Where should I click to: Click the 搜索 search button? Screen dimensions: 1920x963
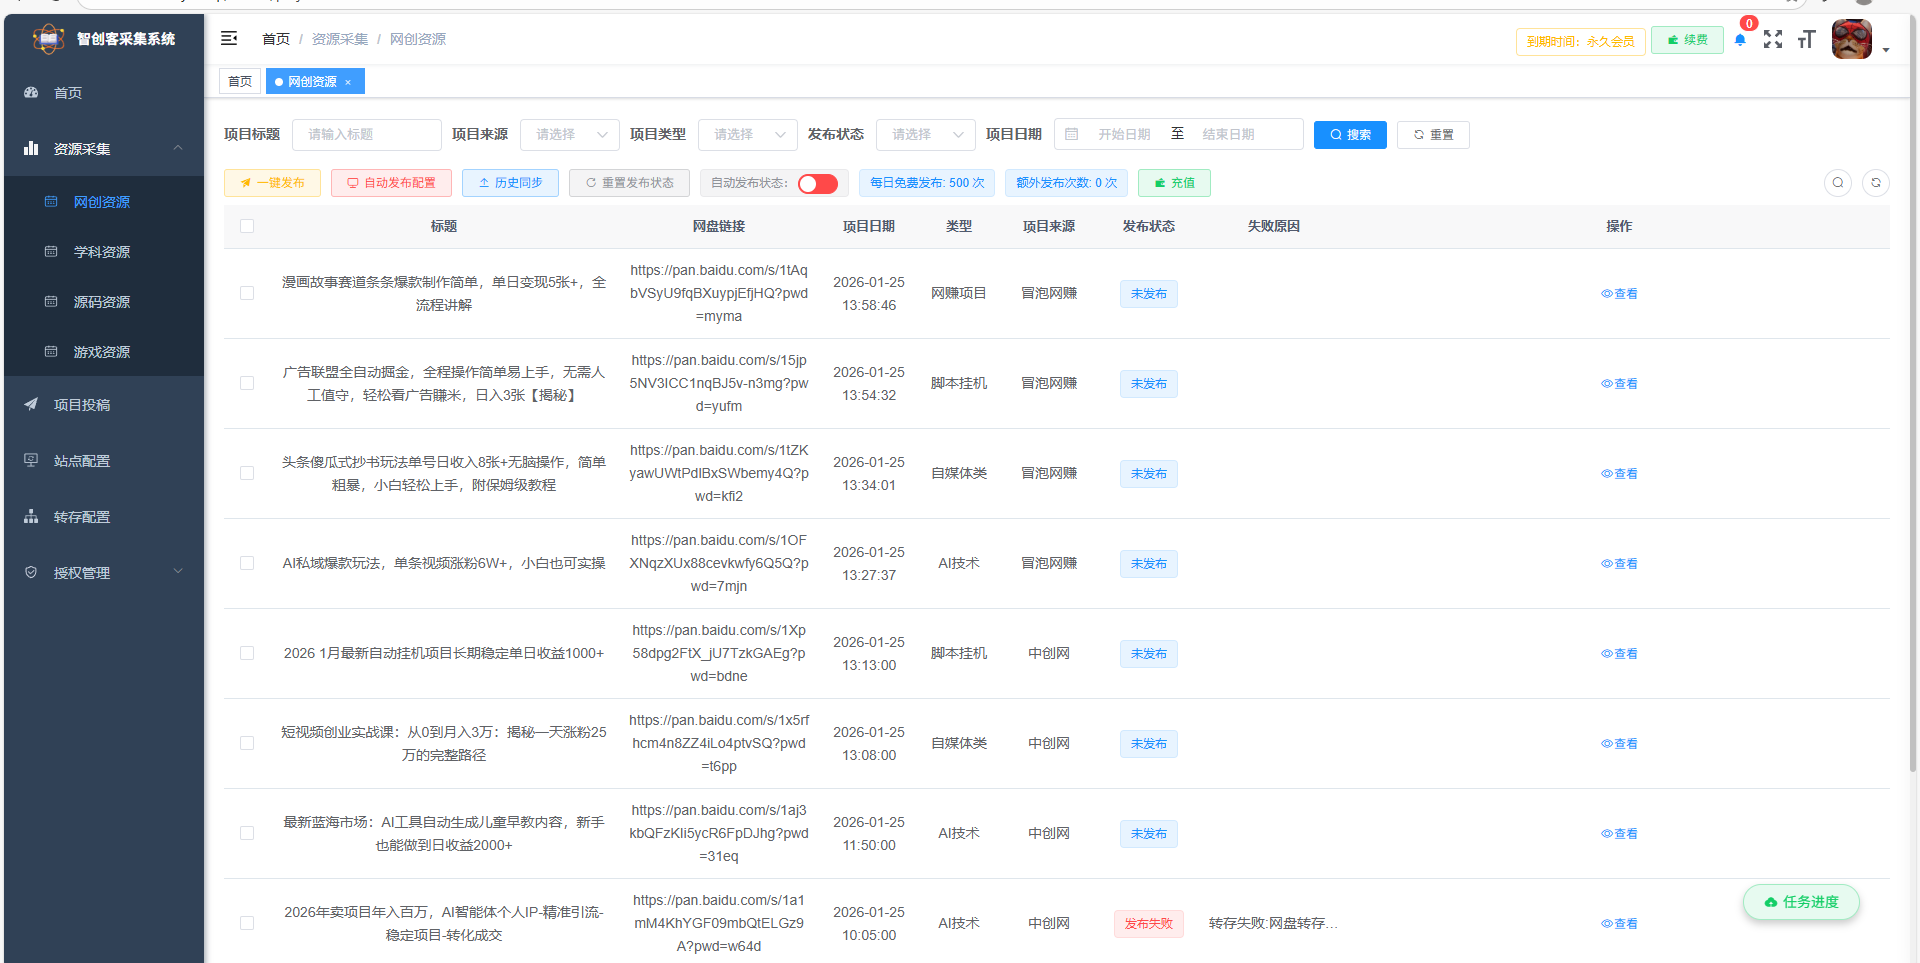[1350, 134]
